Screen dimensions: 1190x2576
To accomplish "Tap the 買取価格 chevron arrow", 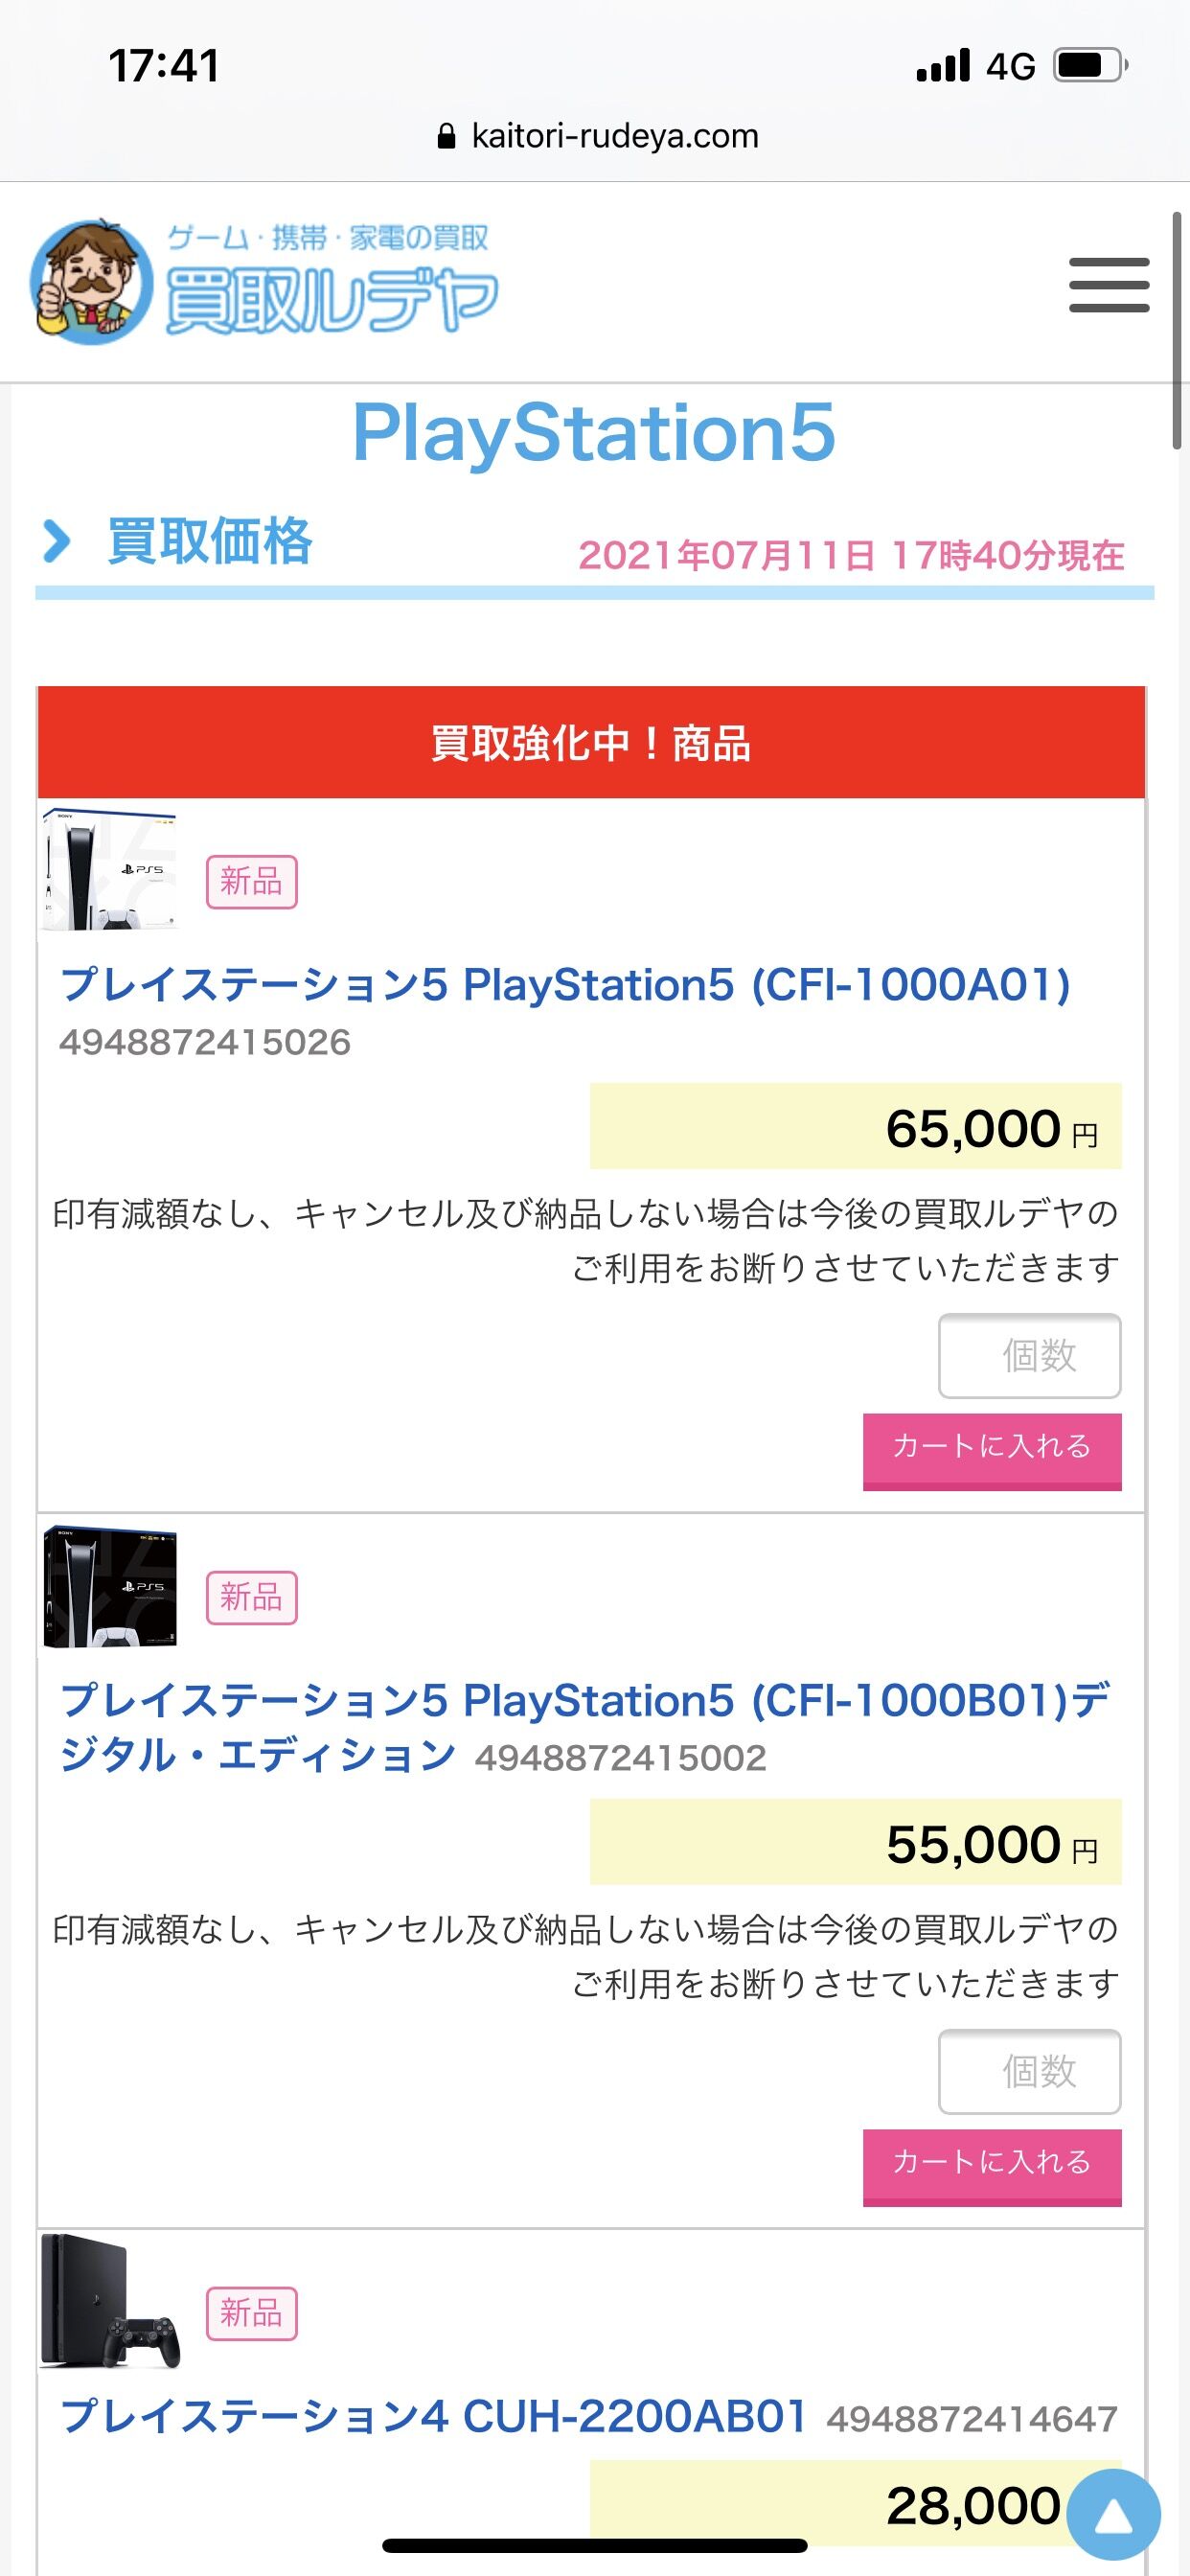I will (57, 541).
